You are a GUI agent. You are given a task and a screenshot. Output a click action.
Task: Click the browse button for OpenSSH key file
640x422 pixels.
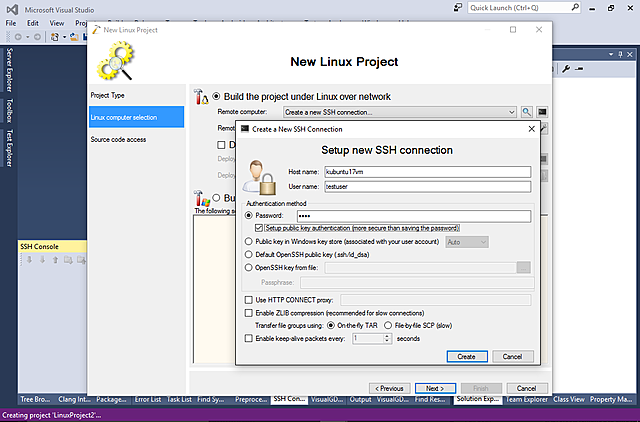point(523,267)
